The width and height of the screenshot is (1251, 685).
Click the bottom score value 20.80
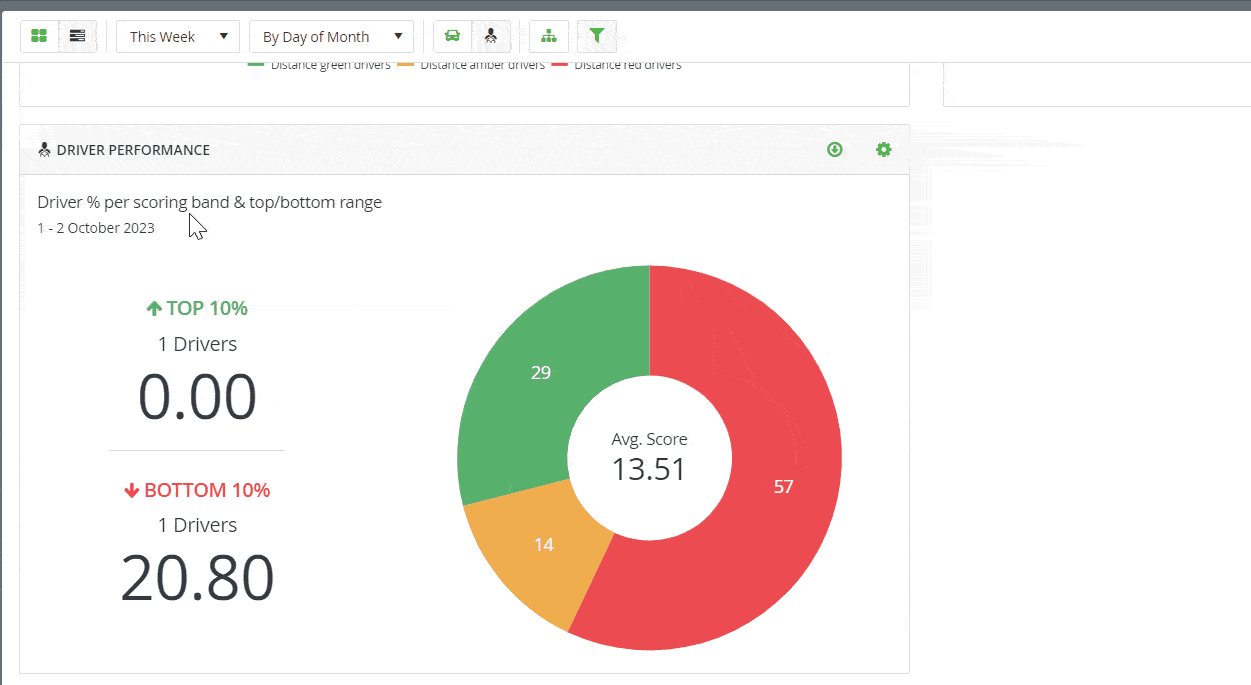pyautogui.click(x=197, y=578)
